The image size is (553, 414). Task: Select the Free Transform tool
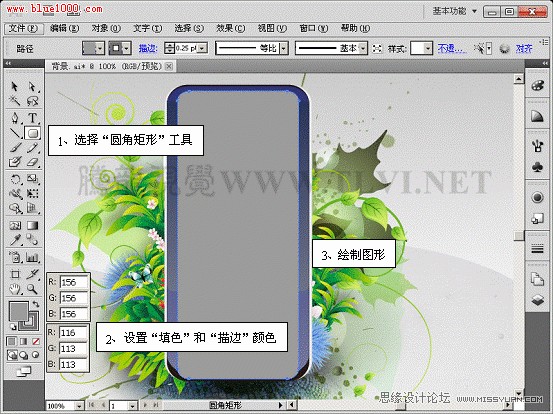(32, 193)
